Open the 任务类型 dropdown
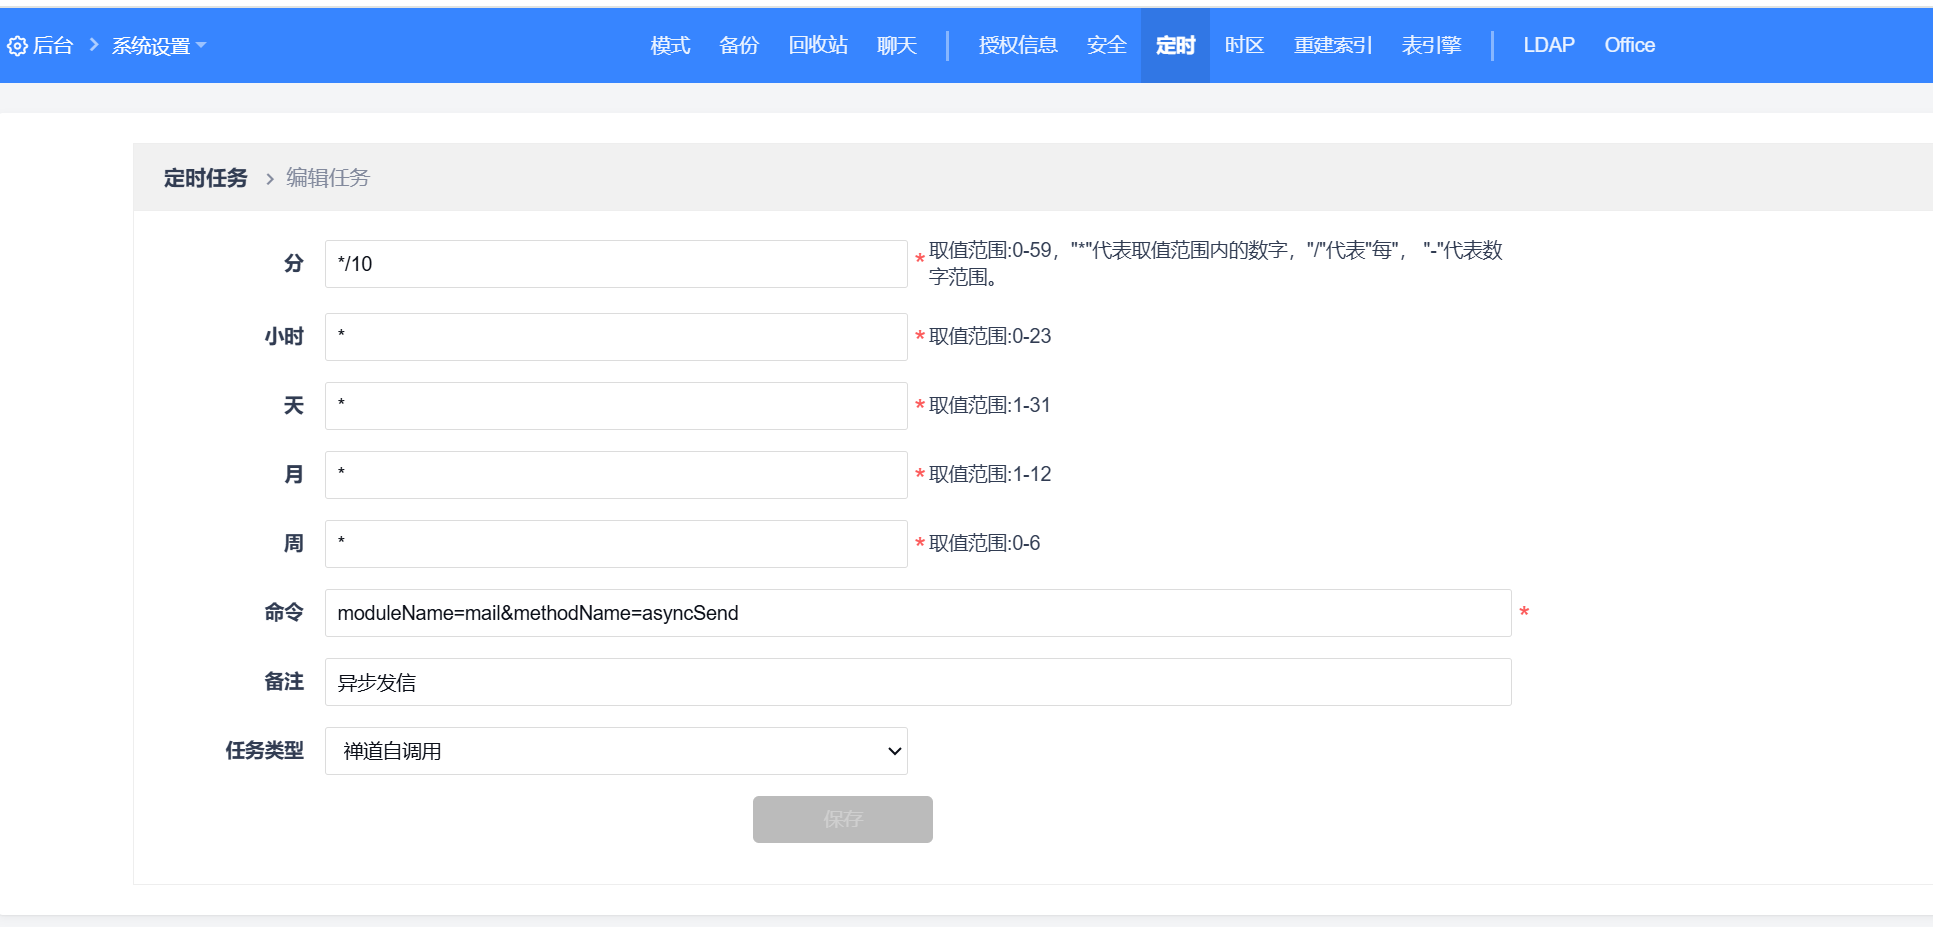This screenshot has width=1933, height=927. click(x=616, y=751)
